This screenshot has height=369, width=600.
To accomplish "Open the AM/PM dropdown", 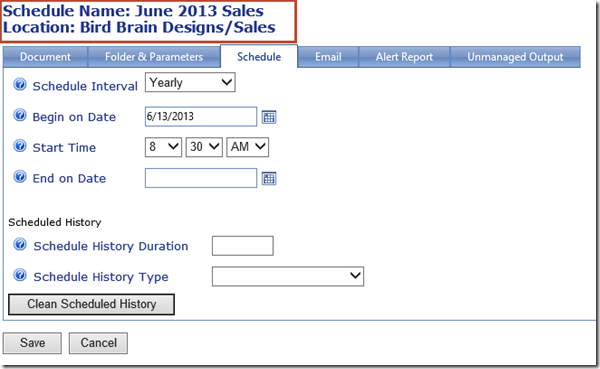I will (248, 147).
